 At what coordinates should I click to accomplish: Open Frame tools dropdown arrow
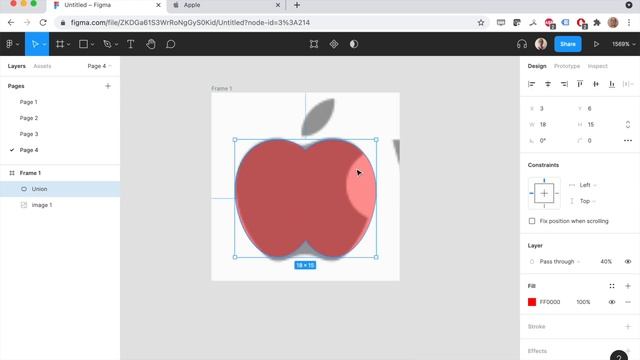point(69,44)
